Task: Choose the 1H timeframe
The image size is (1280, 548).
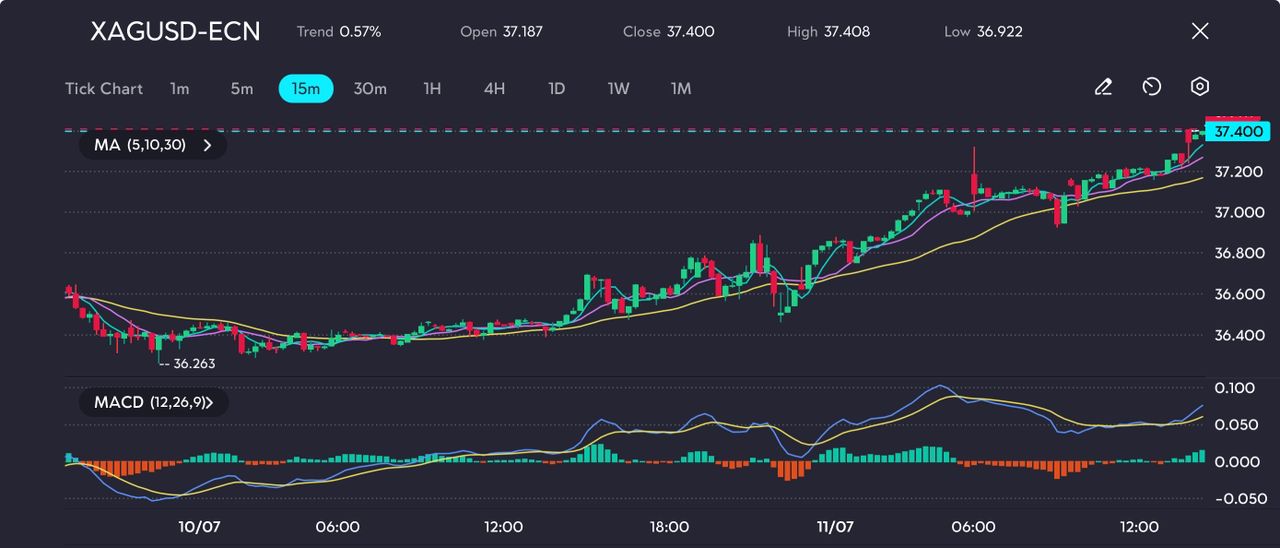Action: 432,89
